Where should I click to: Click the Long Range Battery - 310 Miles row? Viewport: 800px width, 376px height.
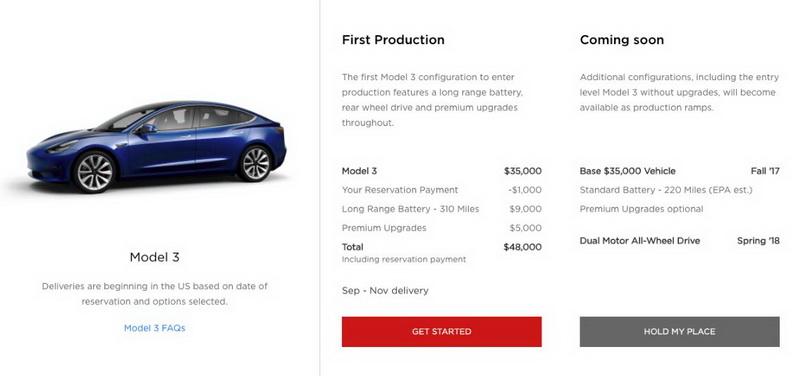click(441, 209)
